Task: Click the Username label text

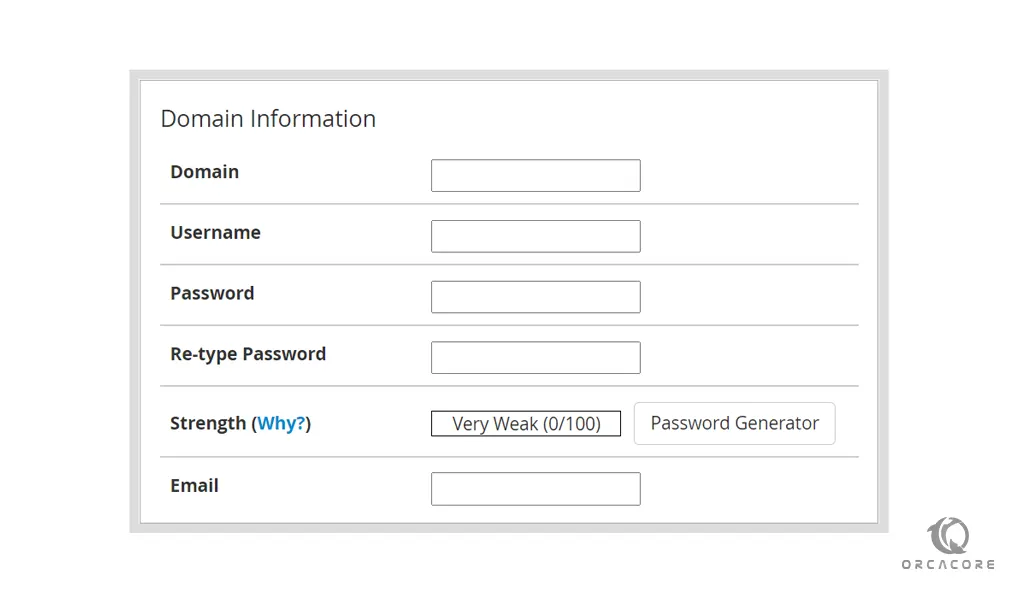Action: point(215,233)
